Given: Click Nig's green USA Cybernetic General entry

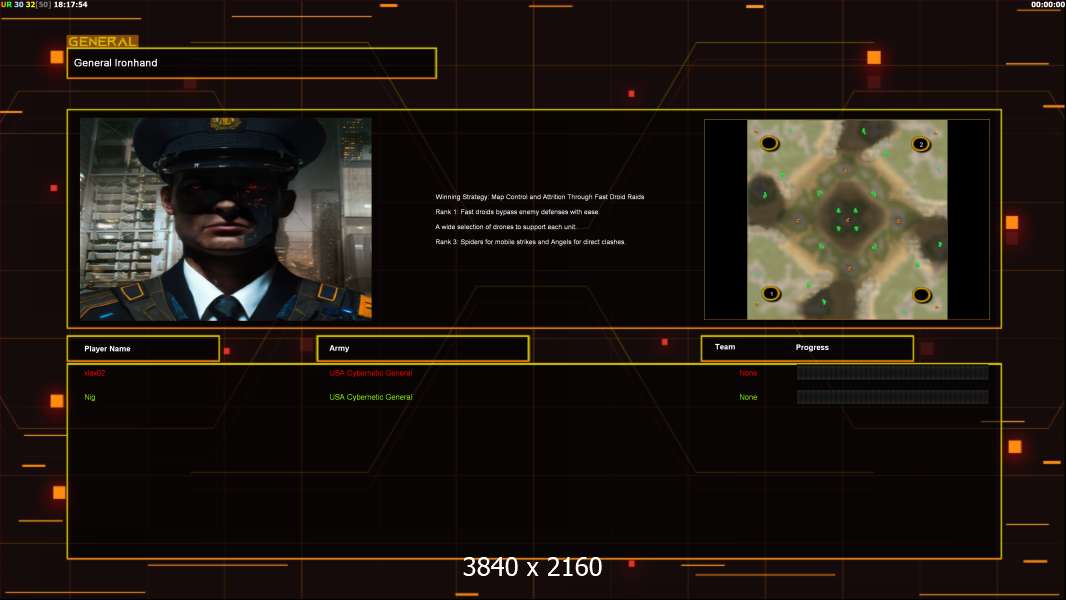Looking at the screenshot, I should 371,398.
